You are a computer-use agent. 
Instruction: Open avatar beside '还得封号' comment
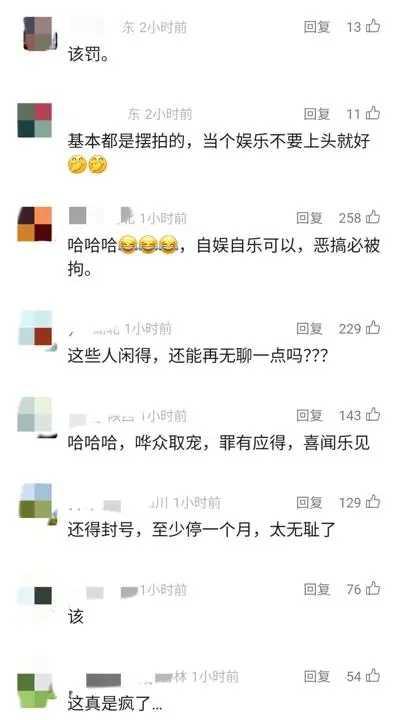36,502
